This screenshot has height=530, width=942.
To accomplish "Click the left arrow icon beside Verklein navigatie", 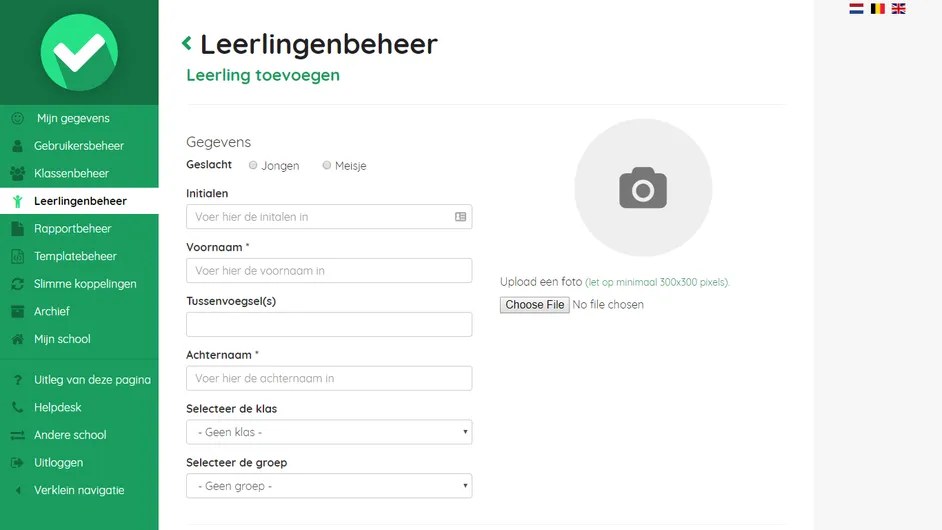I will [18, 490].
